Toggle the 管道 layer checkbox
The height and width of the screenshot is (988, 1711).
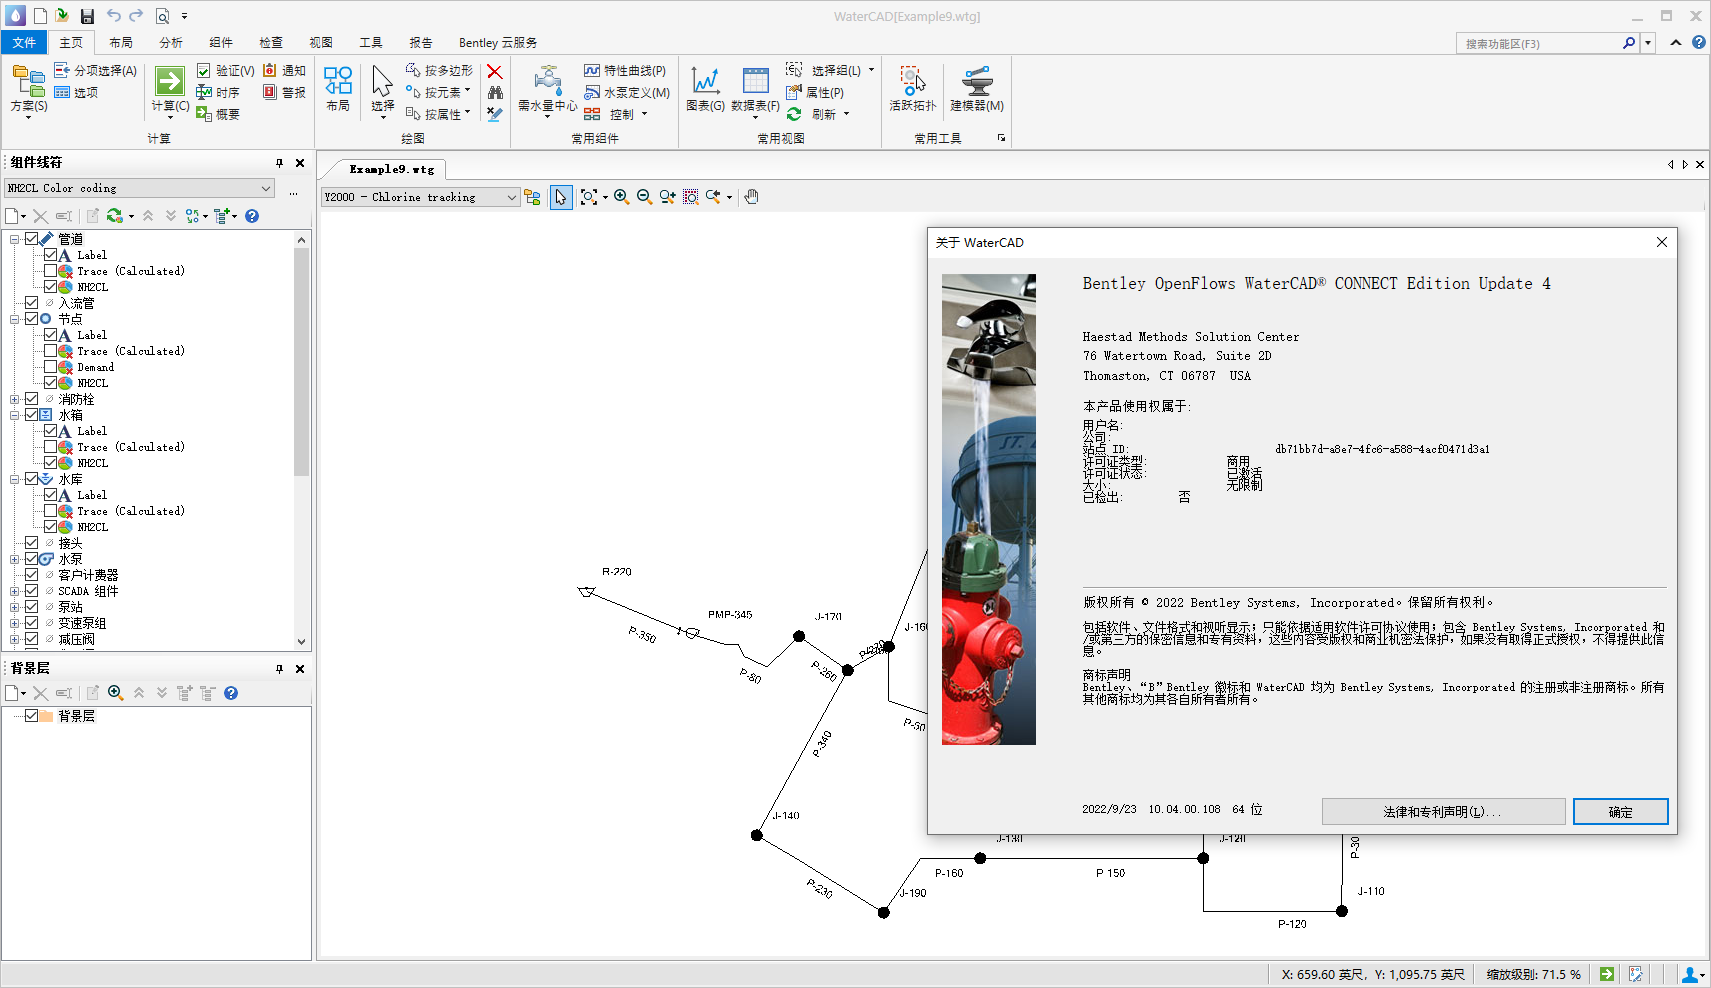pos(31,239)
